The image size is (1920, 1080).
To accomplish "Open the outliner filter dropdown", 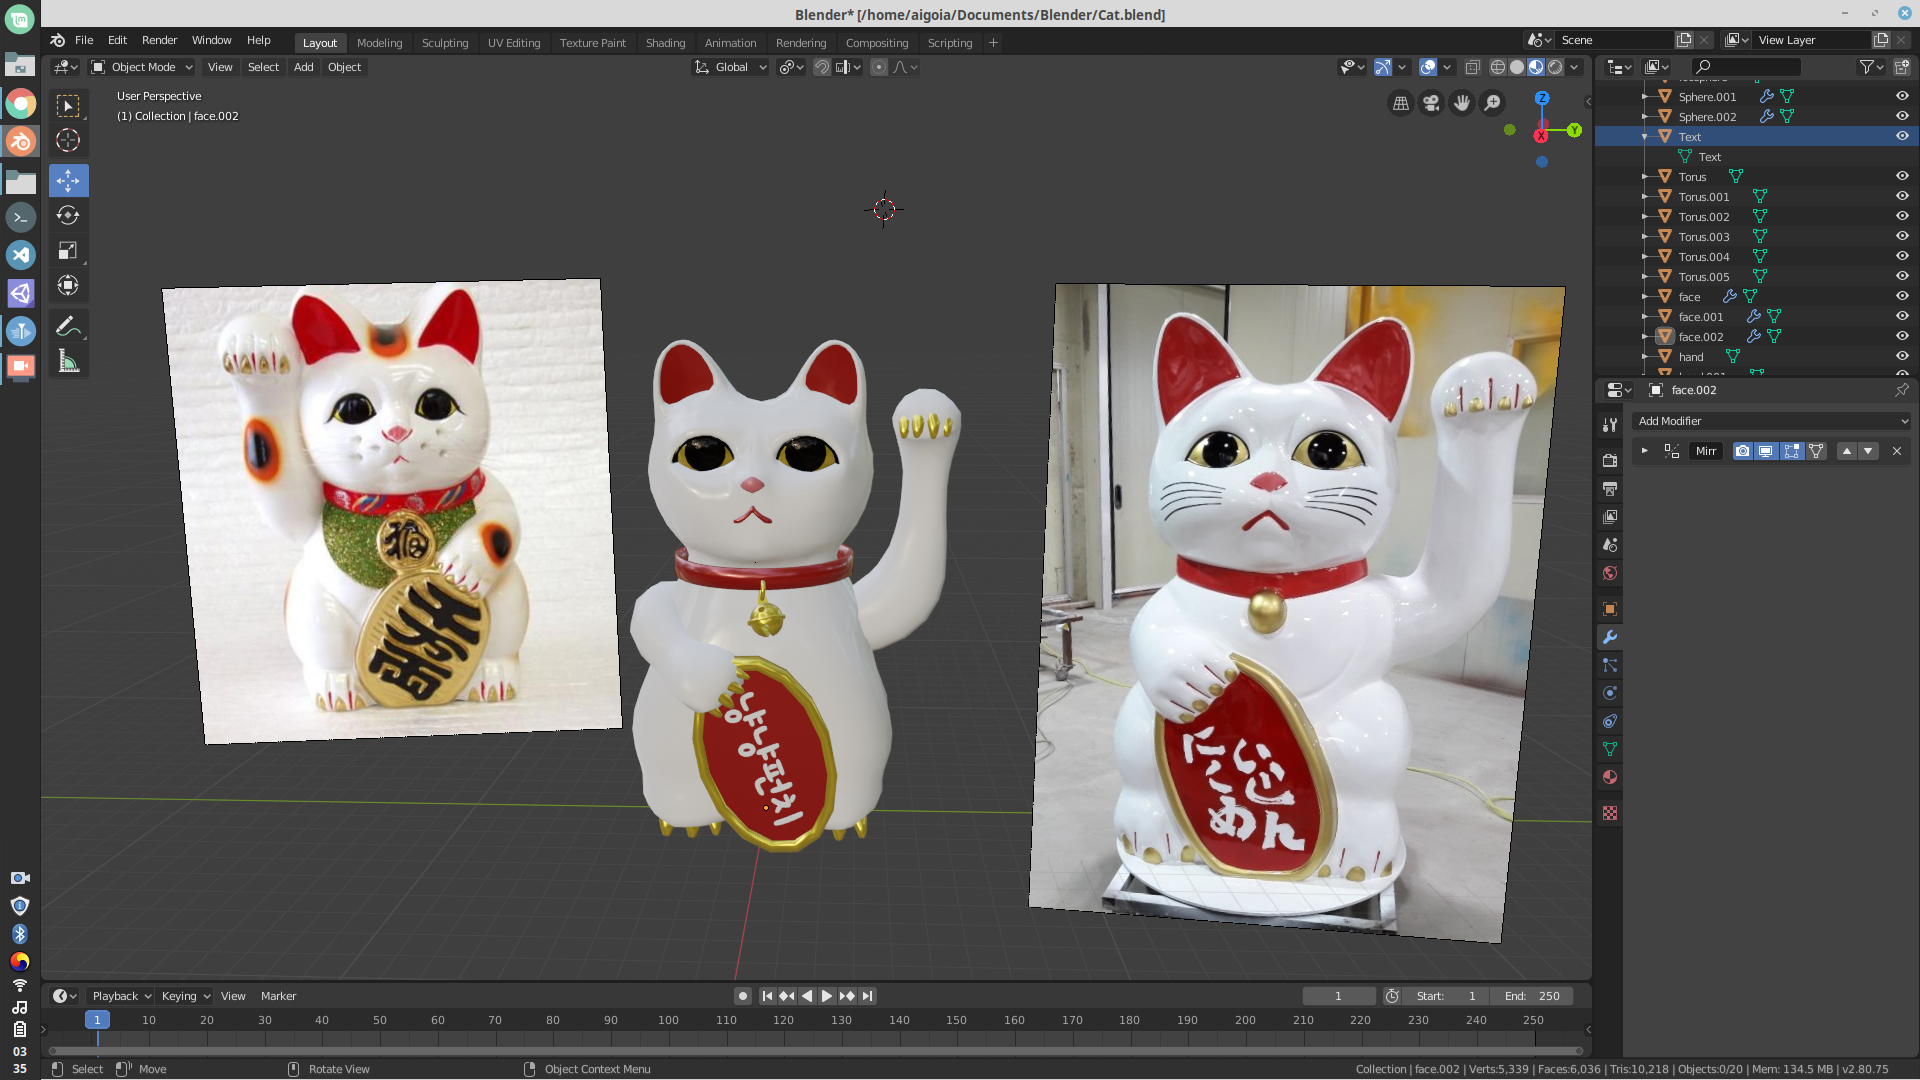I will pyautogui.click(x=1871, y=67).
